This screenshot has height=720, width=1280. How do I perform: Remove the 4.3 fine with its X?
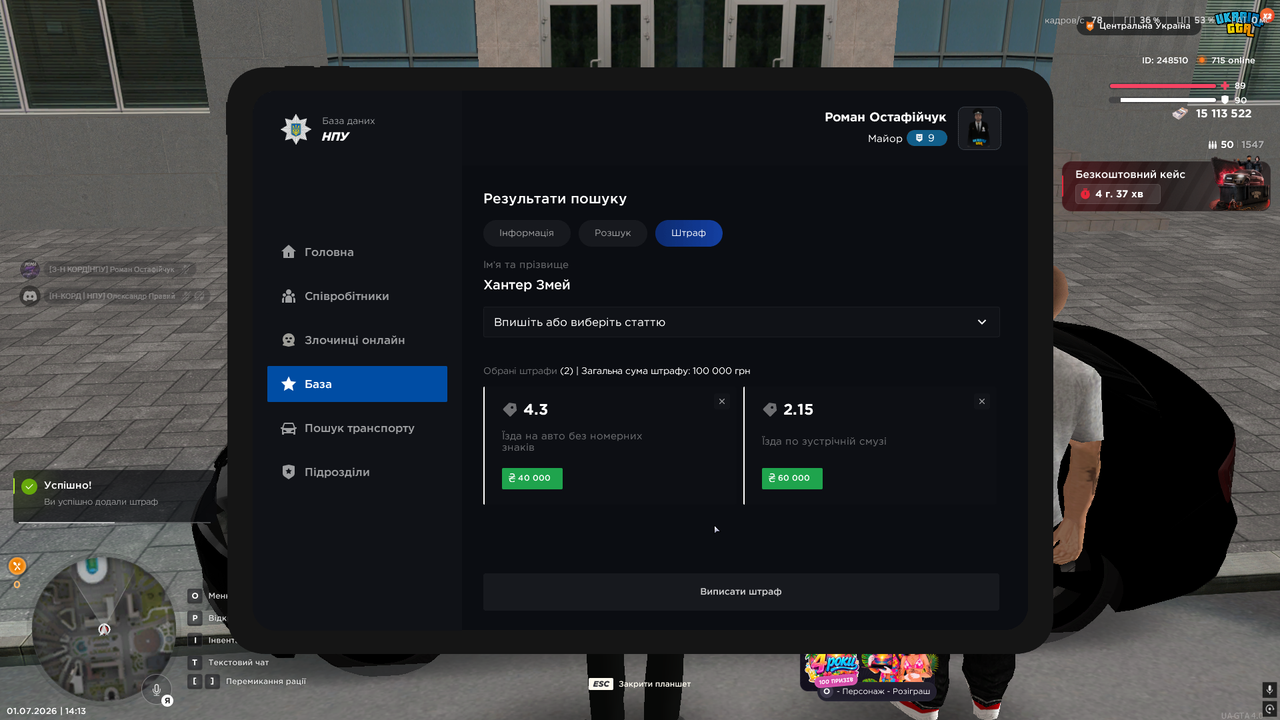pyautogui.click(x=722, y=401)
